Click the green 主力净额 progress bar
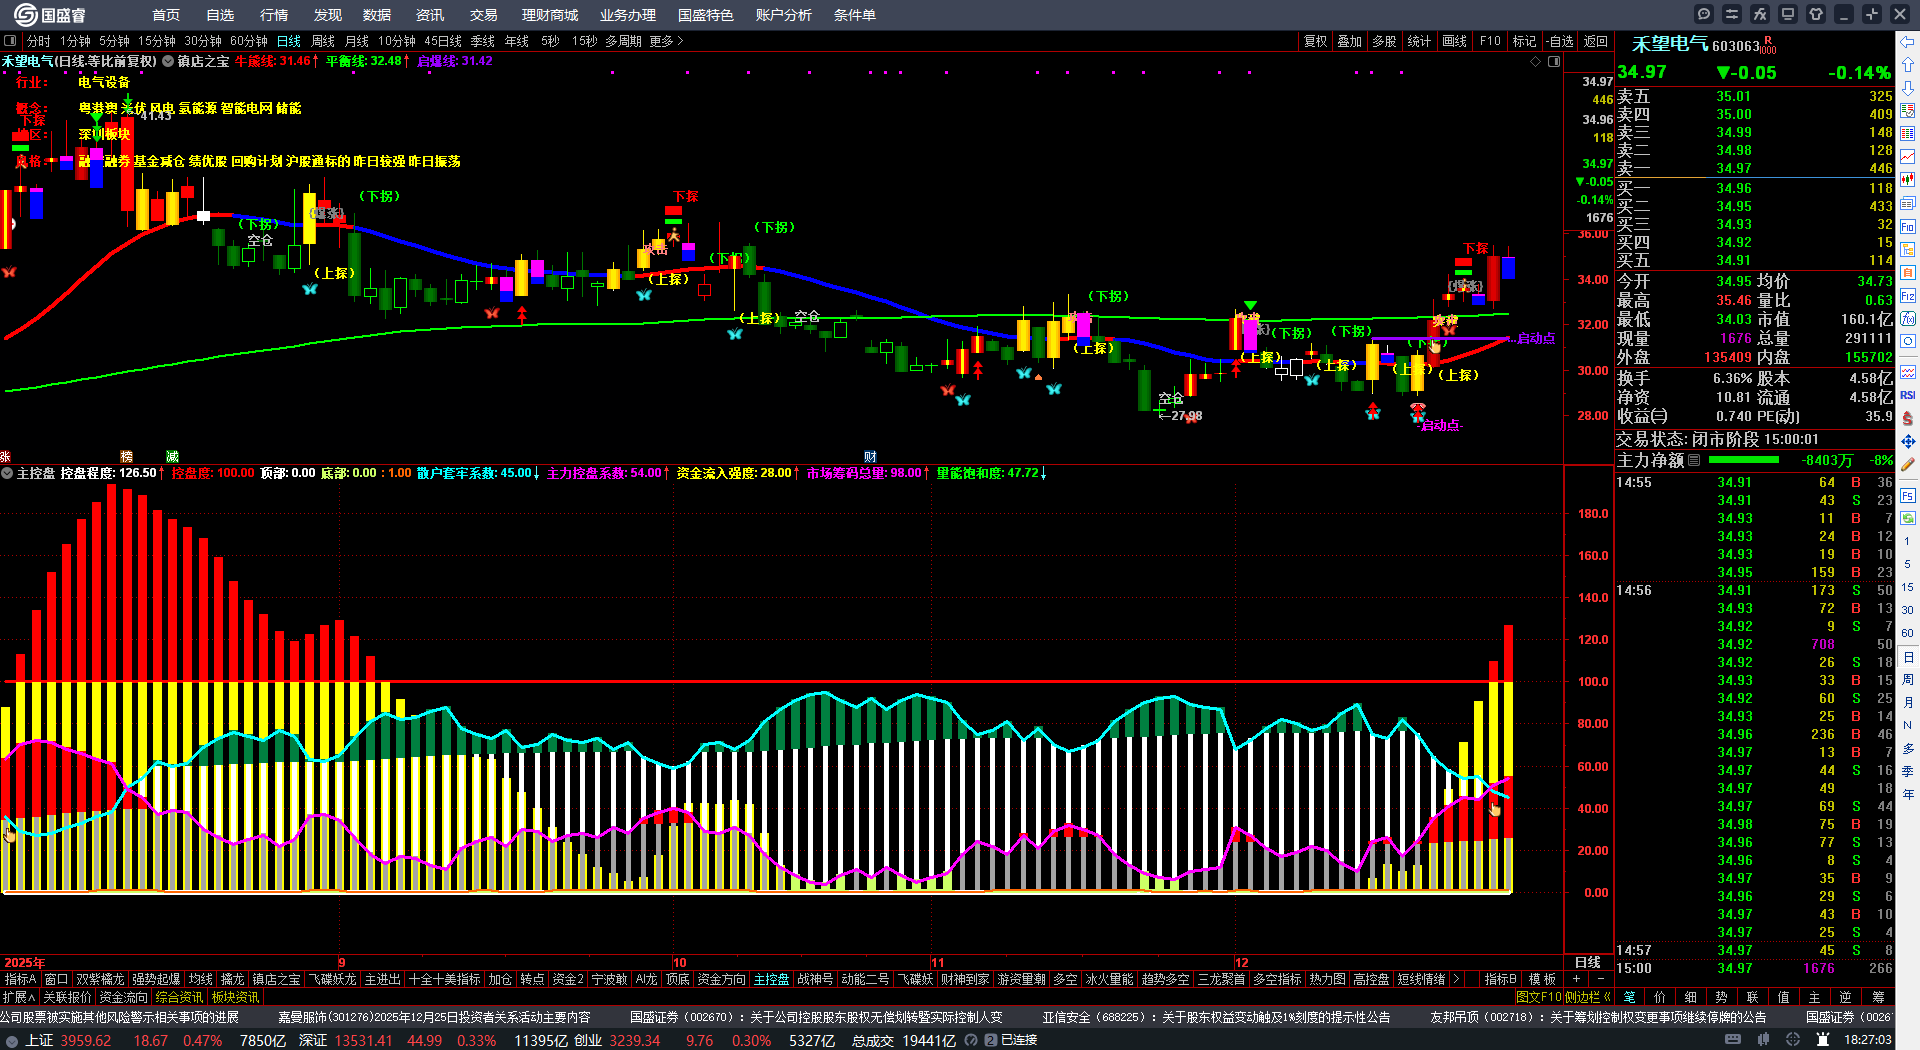1920x1050 pixels. click(x=1744, y=460)
